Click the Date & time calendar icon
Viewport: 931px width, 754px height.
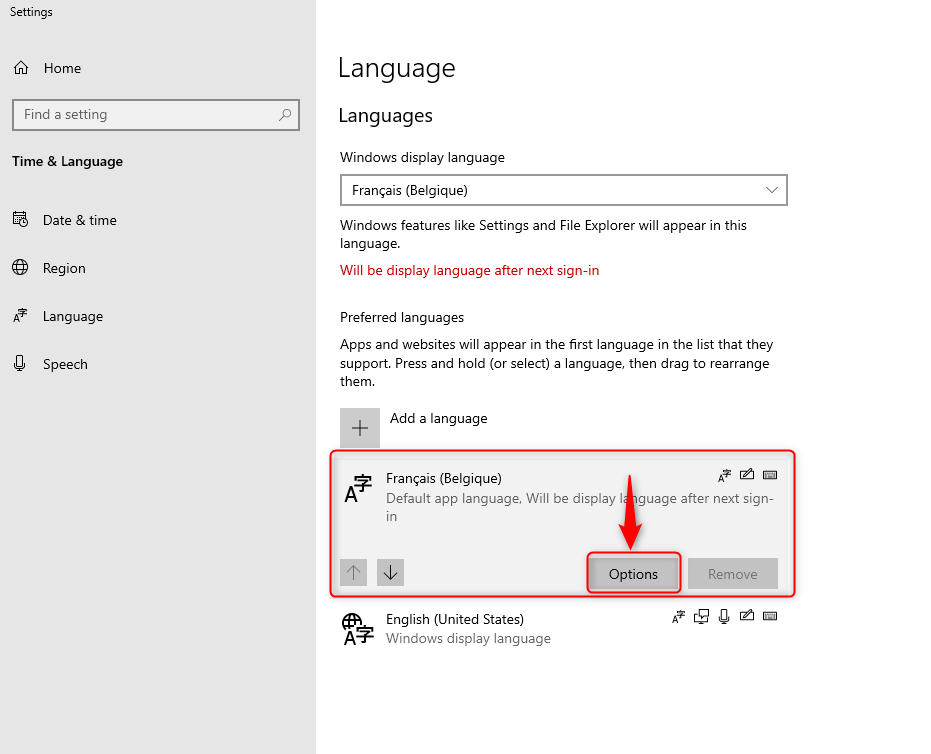click(20, 220)
